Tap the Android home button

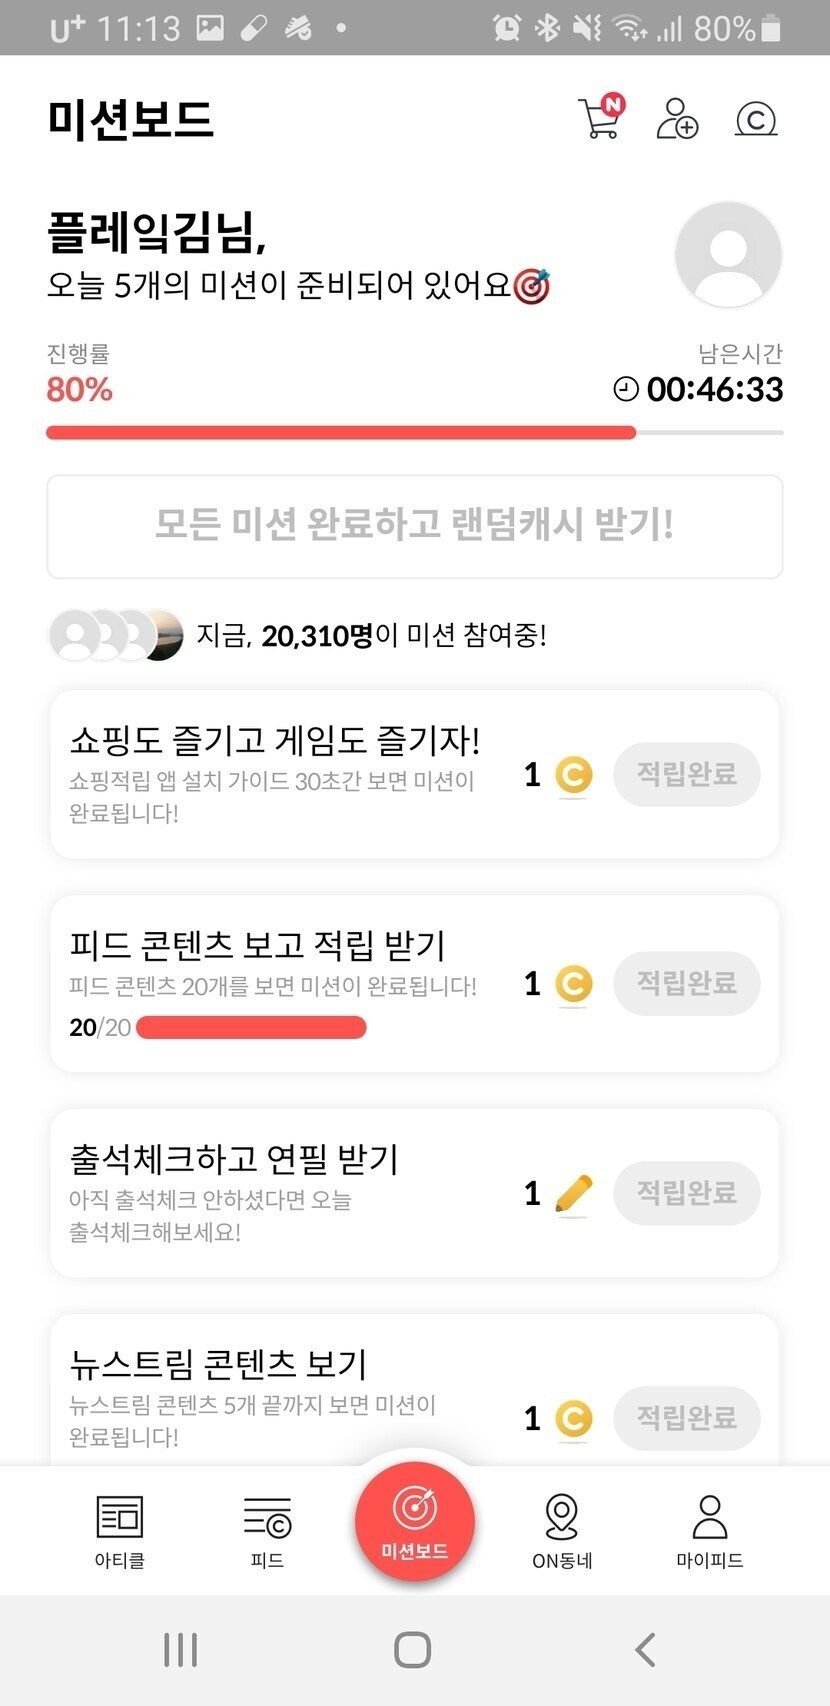click(x=413, y=1649)
